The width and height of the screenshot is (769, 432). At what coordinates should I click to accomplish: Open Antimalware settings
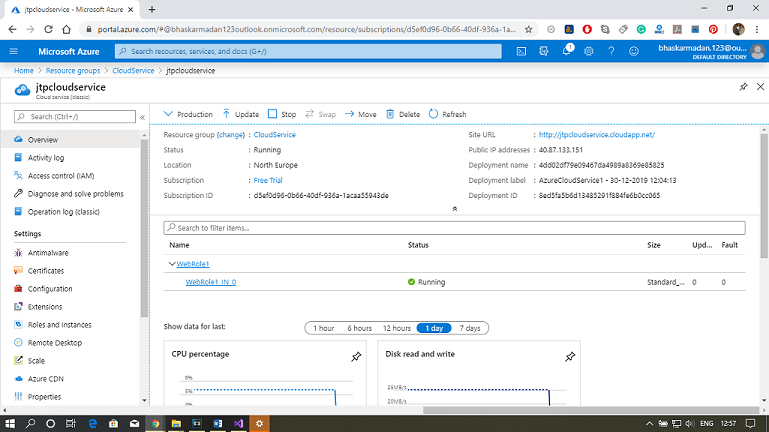(48, 253)
